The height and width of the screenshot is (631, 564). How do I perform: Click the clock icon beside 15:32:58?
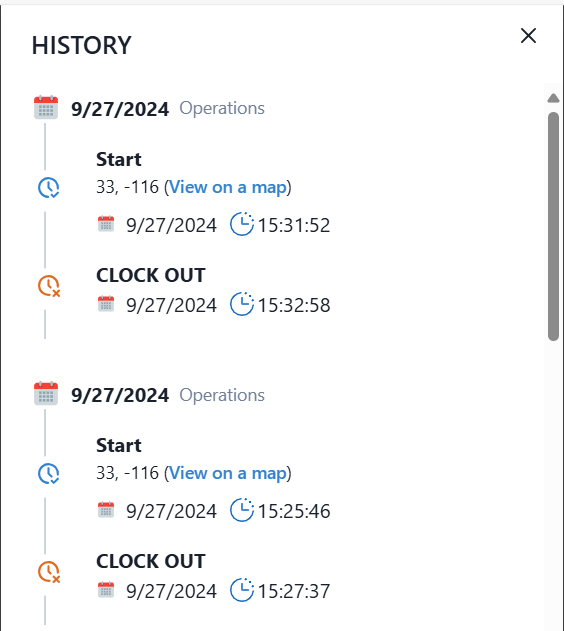click(x=242, y=304)
